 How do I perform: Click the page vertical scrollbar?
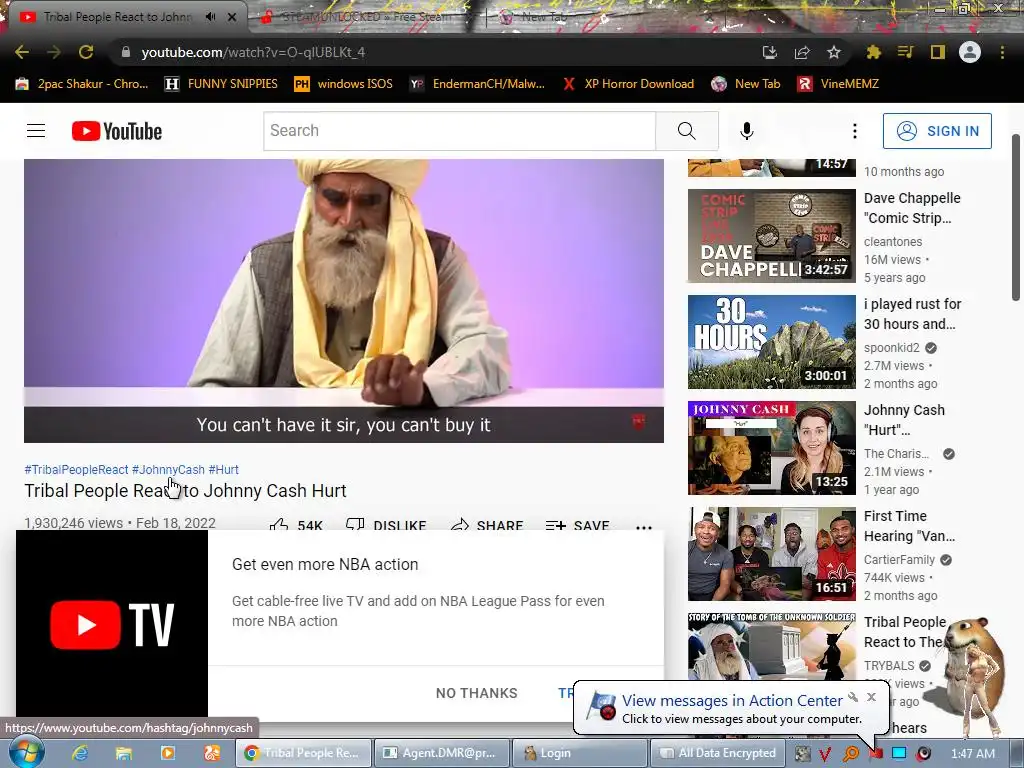pyautogui.click(x=1016, y=219)
